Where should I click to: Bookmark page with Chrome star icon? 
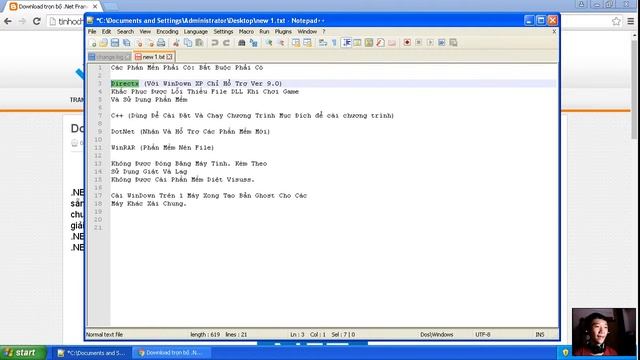(616, 21)
